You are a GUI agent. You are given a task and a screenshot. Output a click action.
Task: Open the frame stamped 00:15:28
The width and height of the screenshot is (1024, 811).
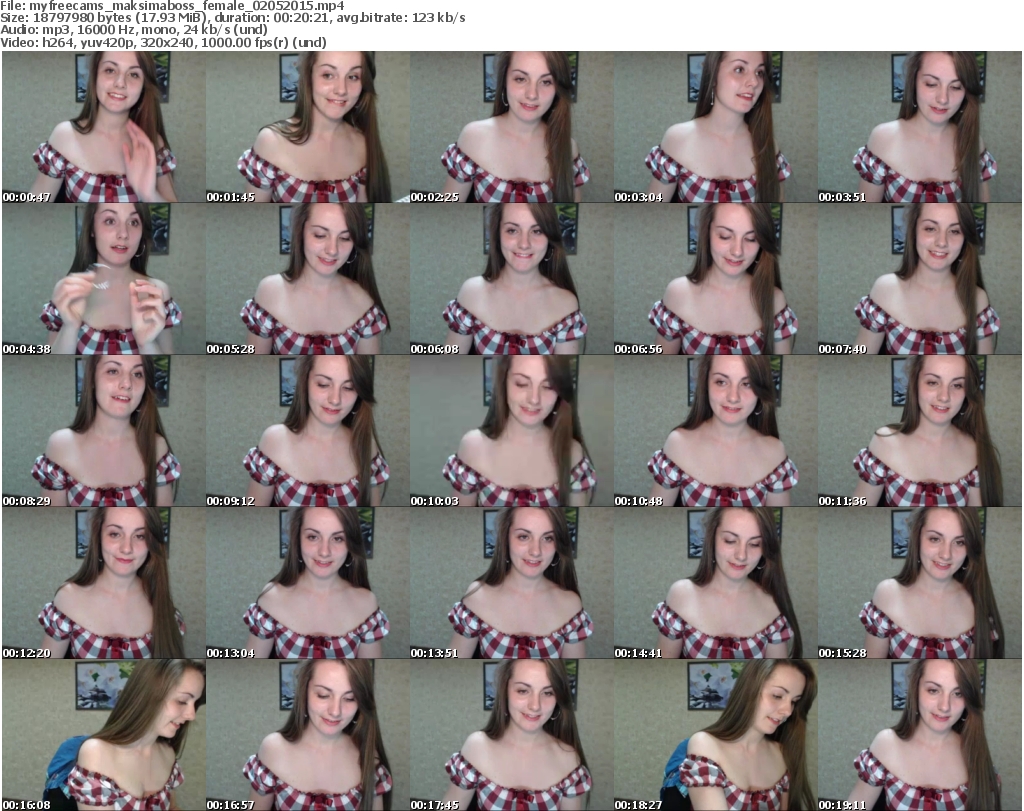[x=920, y=583]
